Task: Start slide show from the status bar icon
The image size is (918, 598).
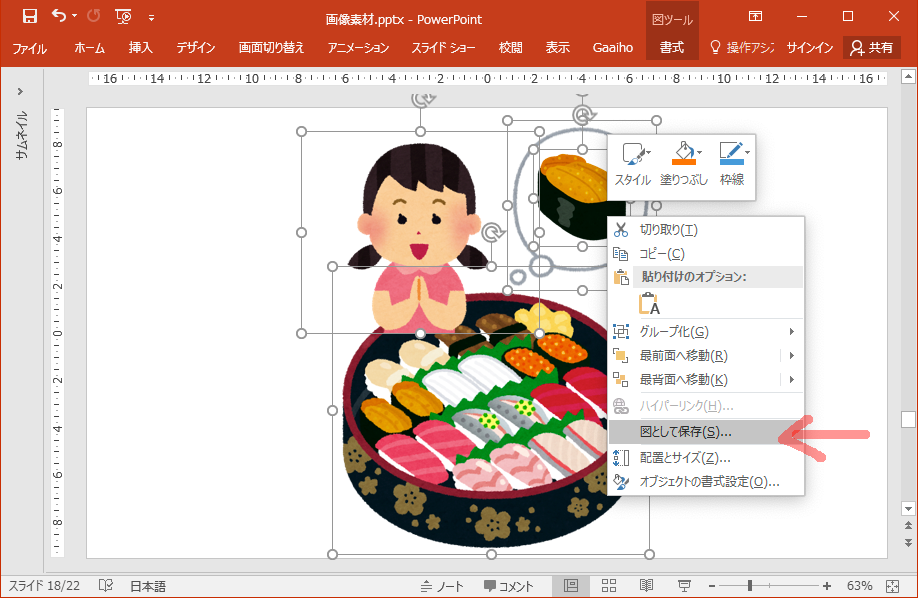Action: tap(686, 586)
